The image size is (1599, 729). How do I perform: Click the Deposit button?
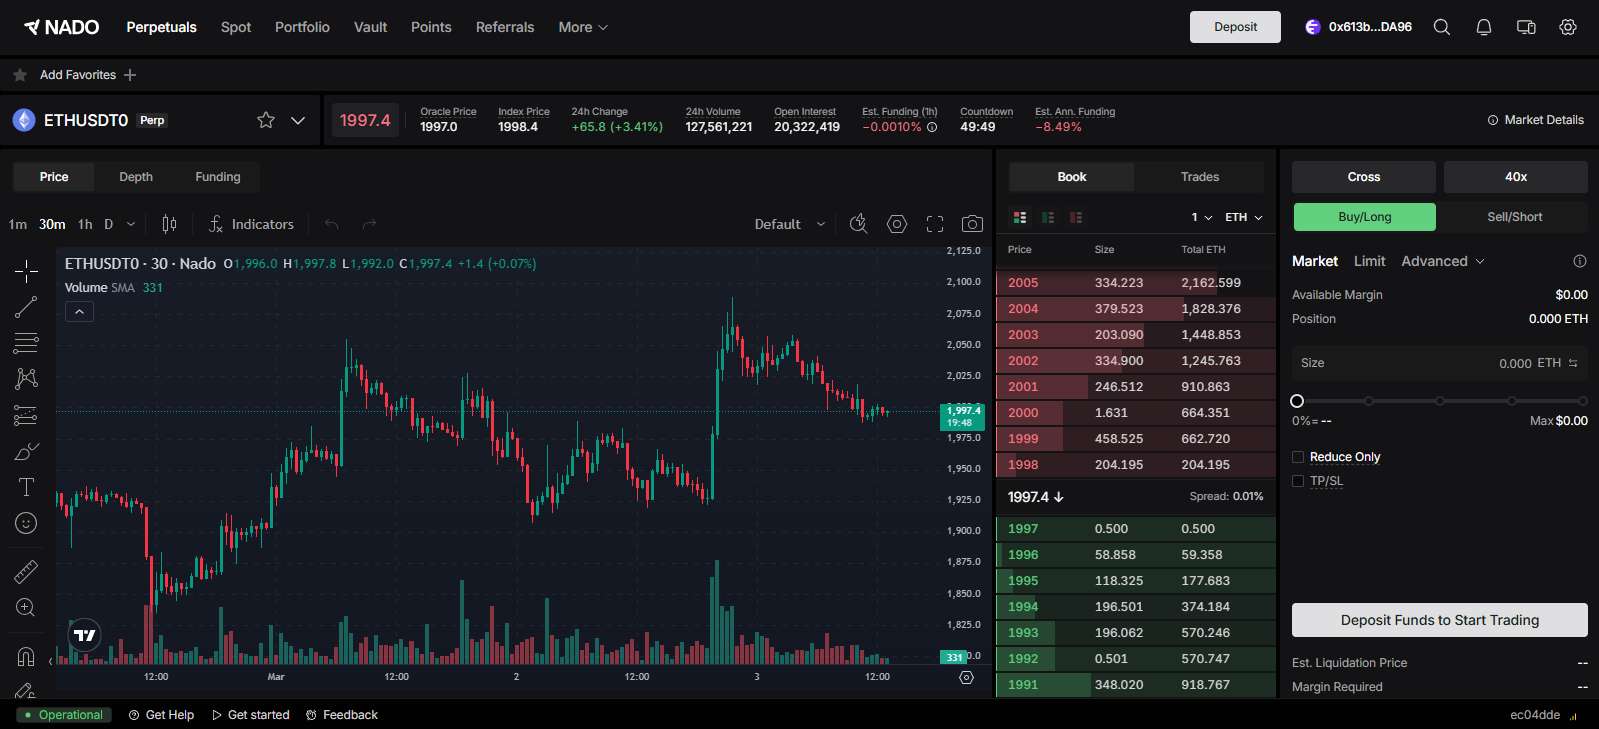[x=1235, y=27]
